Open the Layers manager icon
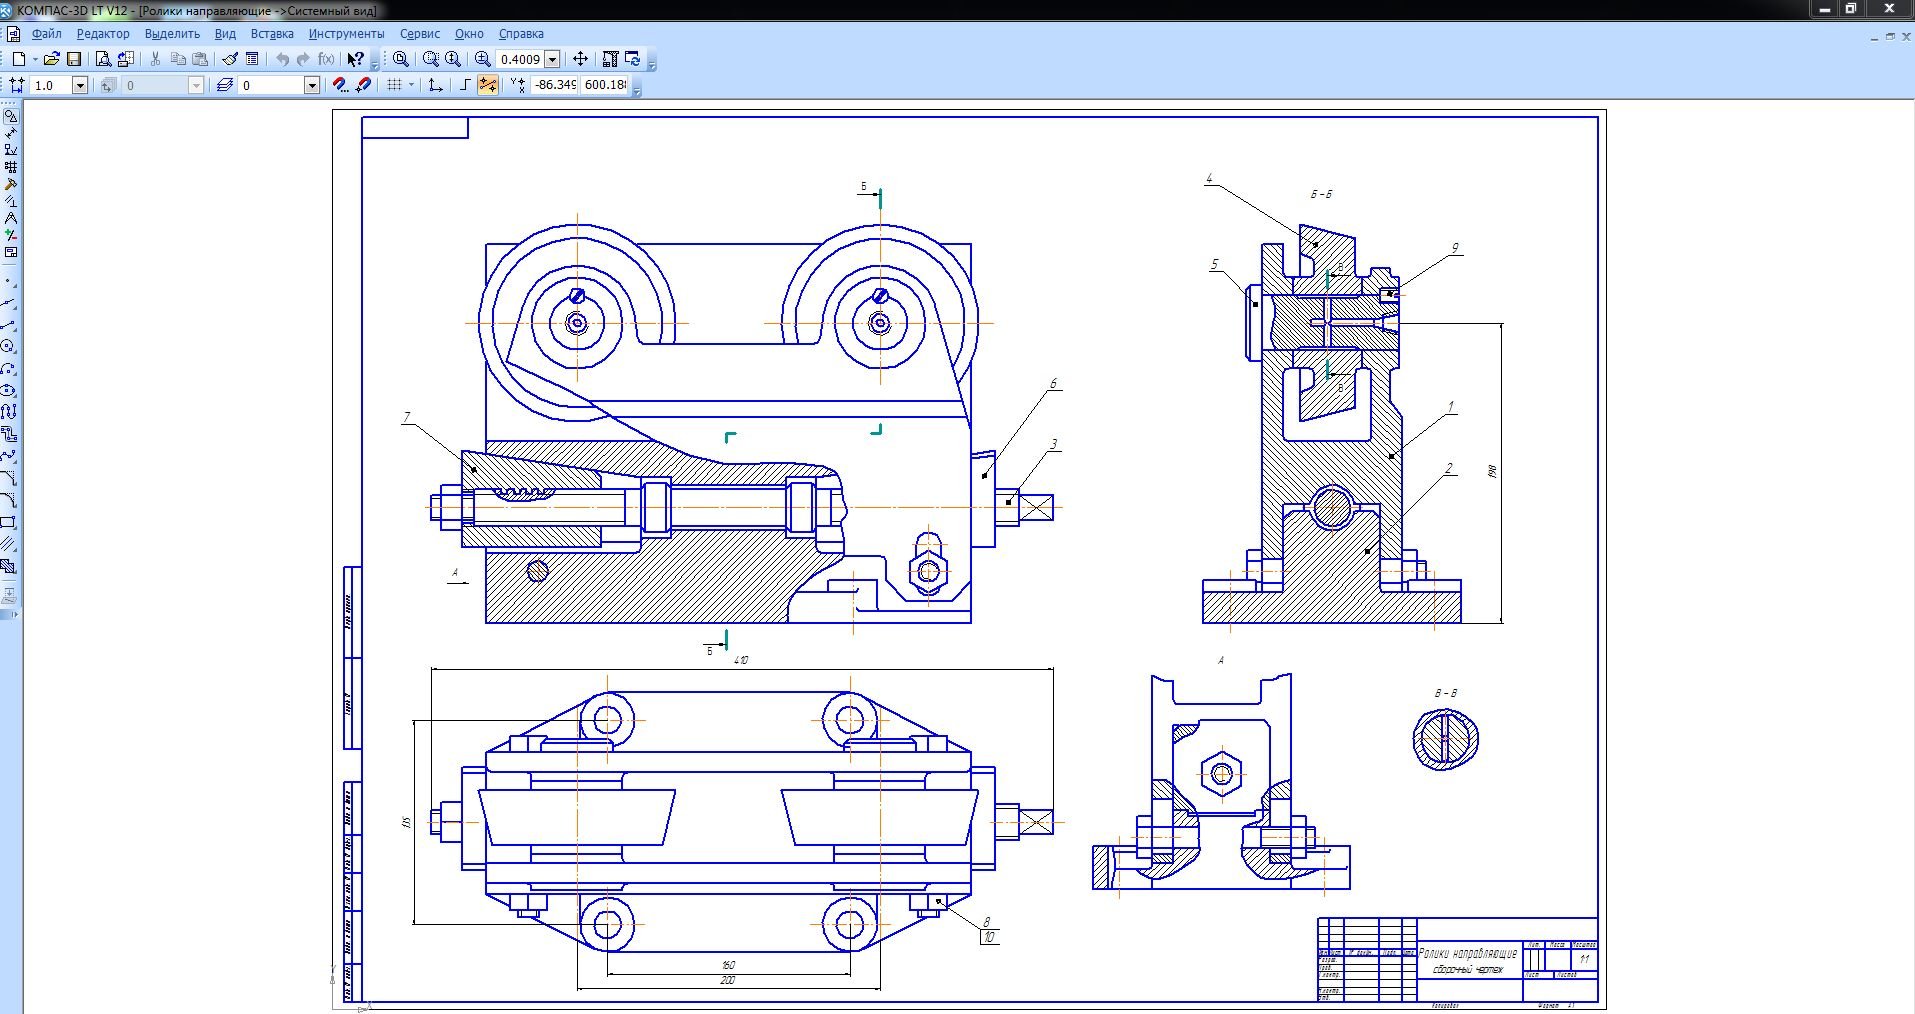Viewport: 1915px width, 1014px height. coord(225,85)
